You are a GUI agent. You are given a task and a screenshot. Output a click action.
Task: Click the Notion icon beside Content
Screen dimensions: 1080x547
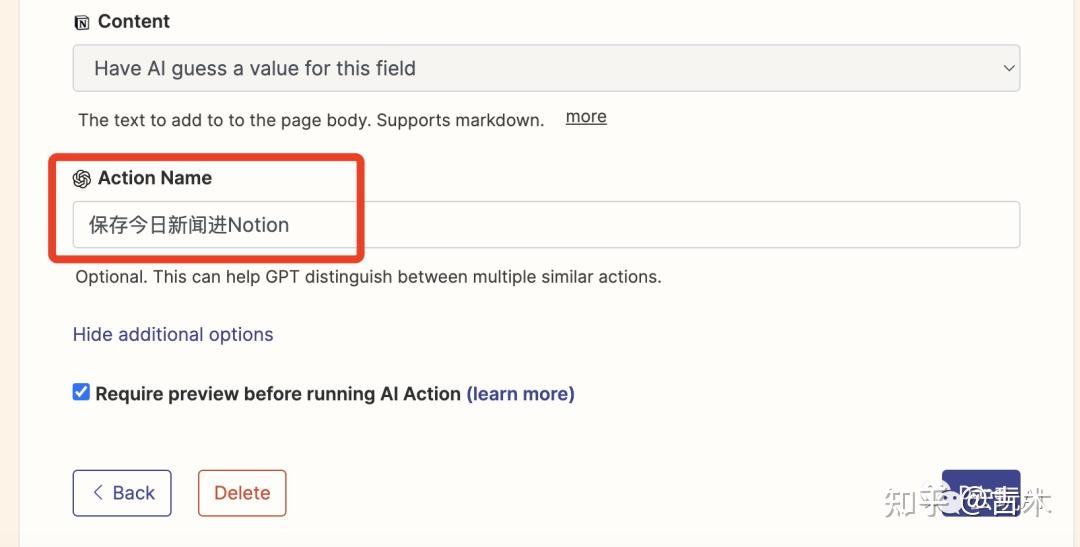(82, 22)
